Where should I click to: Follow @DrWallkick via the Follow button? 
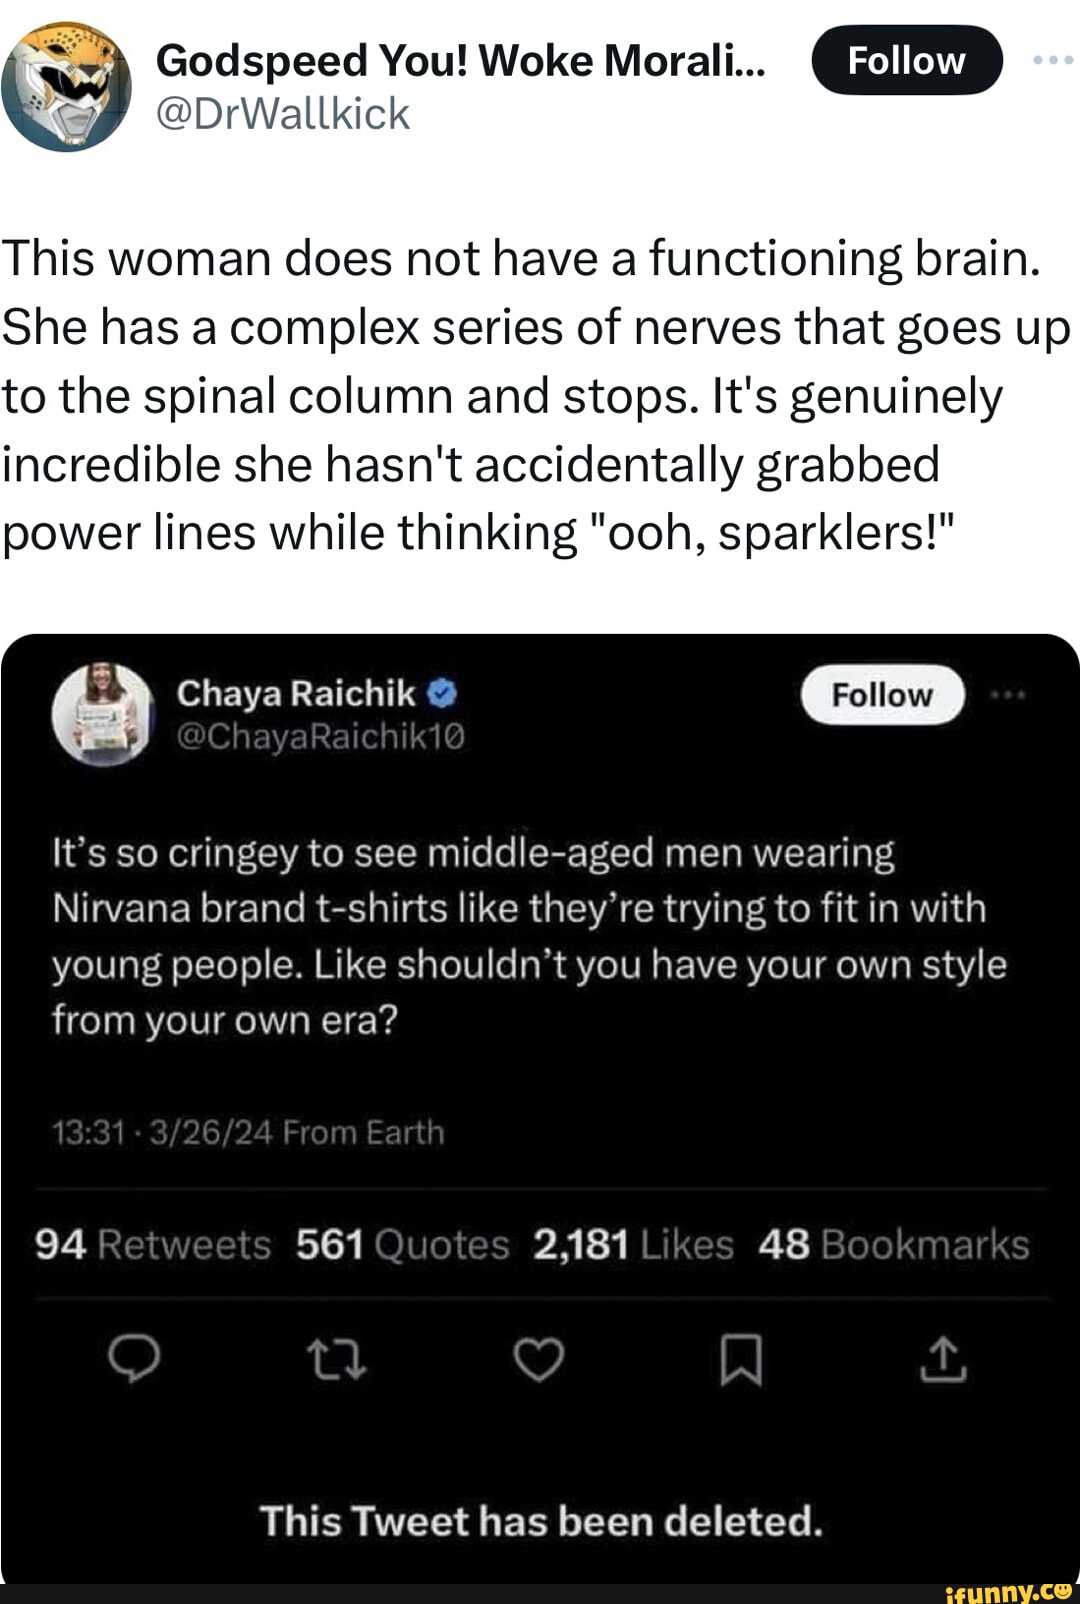(904, 60)
